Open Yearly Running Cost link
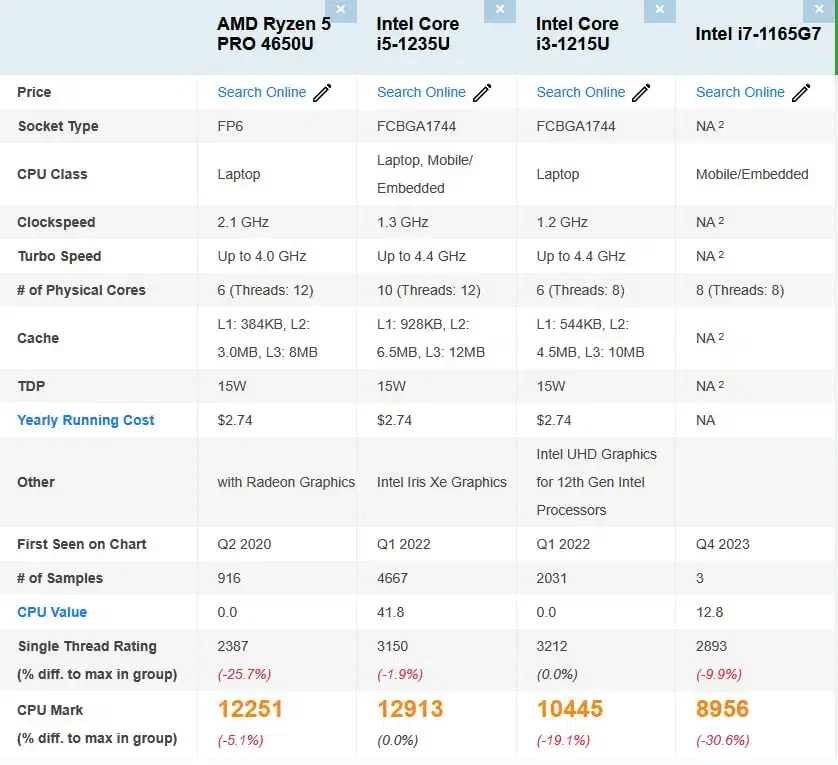Viewport: 838px width, 765px height. pyautogui.click(x=86, y=420)
